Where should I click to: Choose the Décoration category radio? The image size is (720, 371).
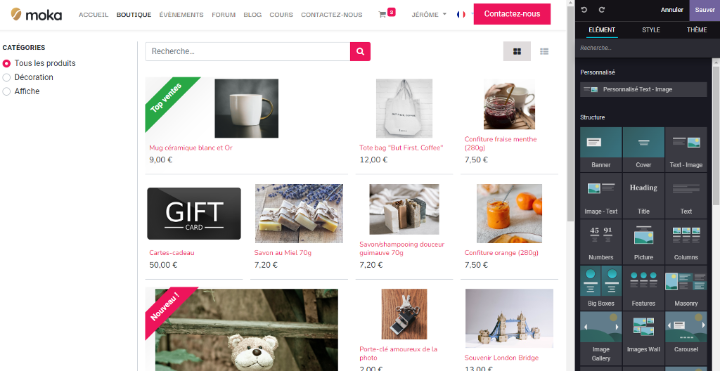click(6, 78)
